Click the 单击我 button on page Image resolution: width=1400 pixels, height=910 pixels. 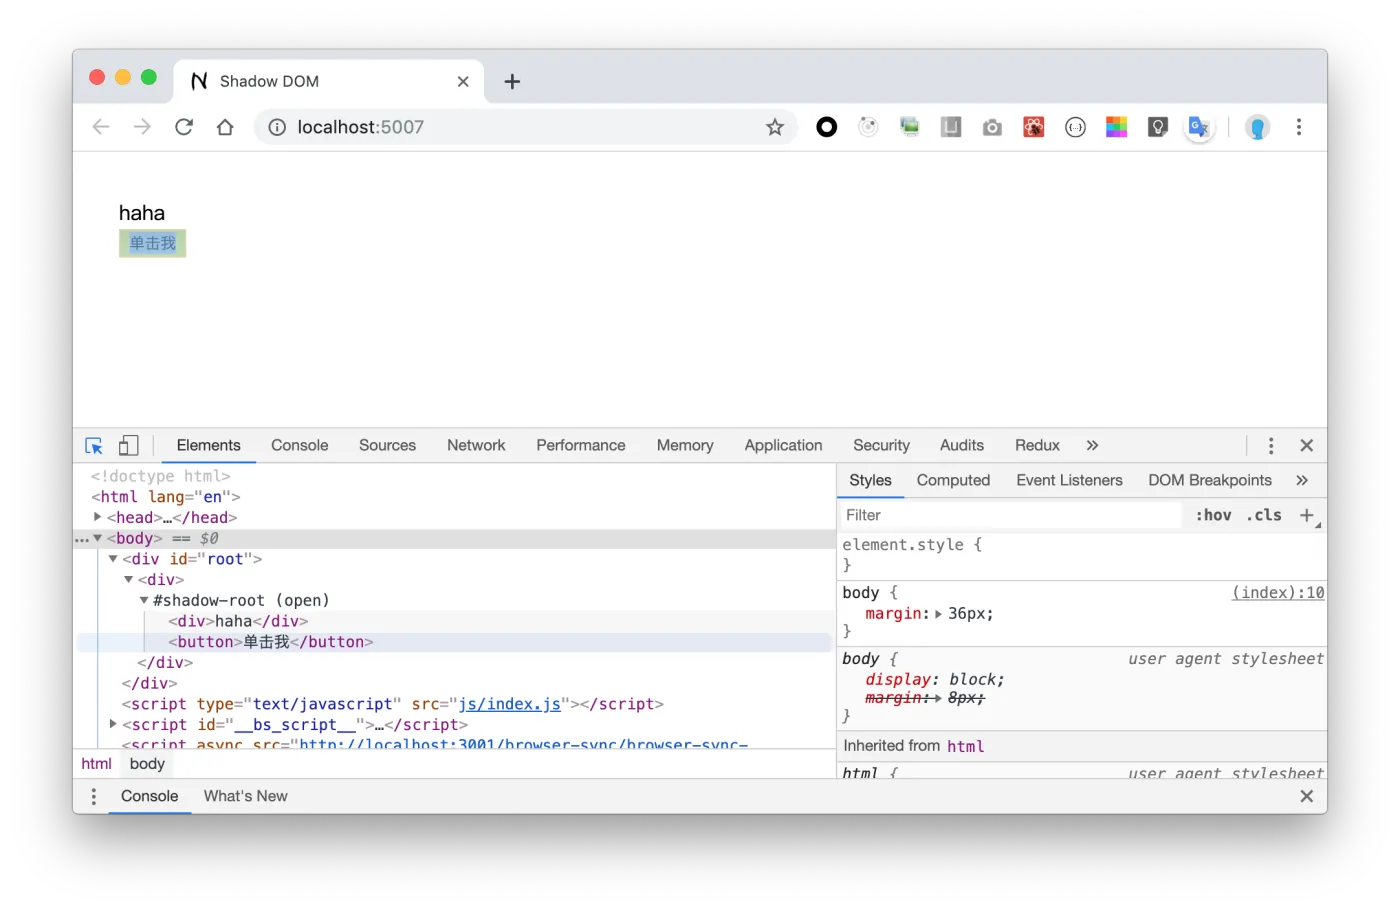[x=152, y=243]
